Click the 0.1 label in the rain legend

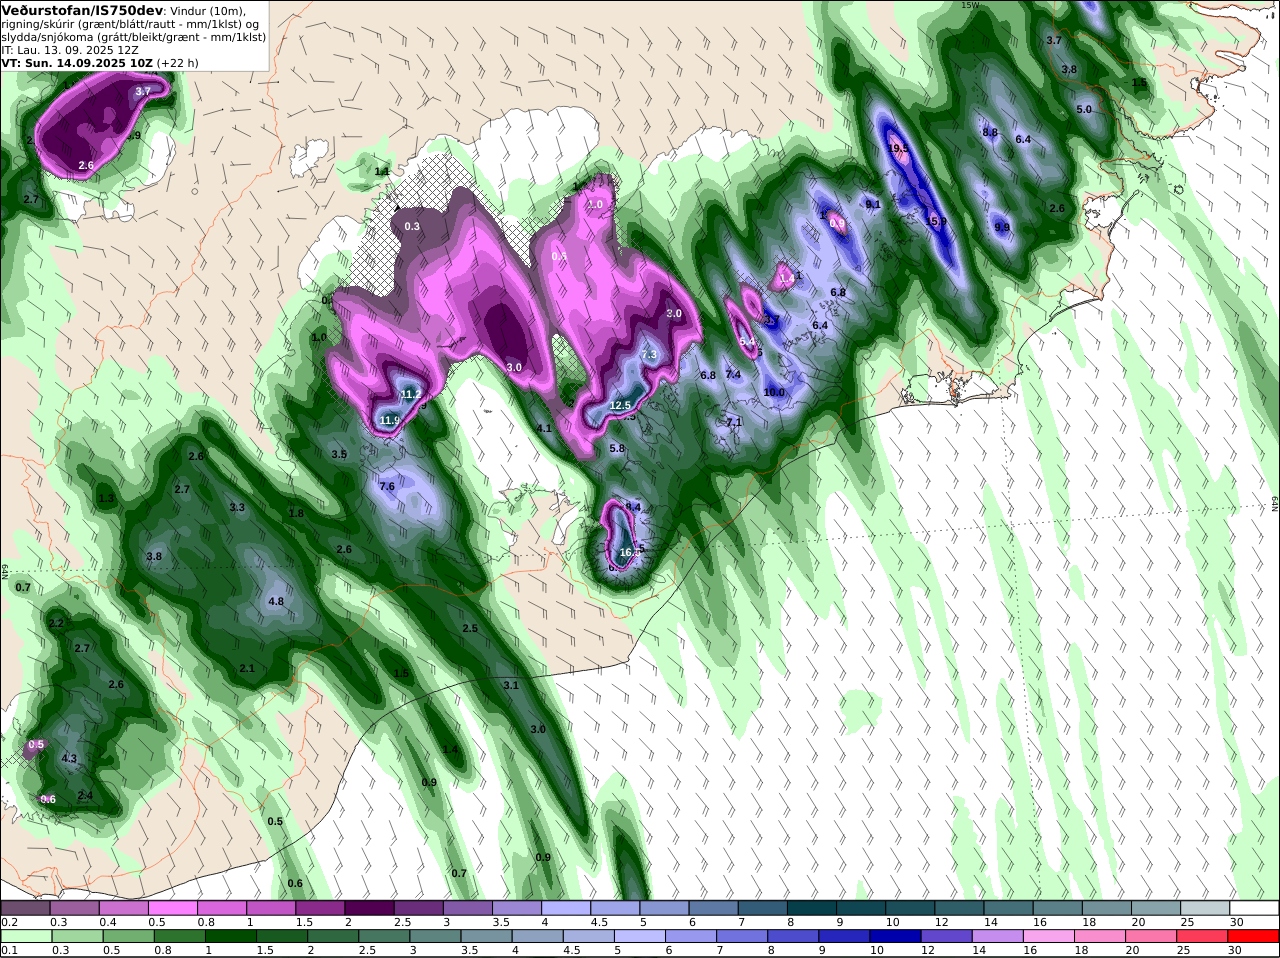9,950
